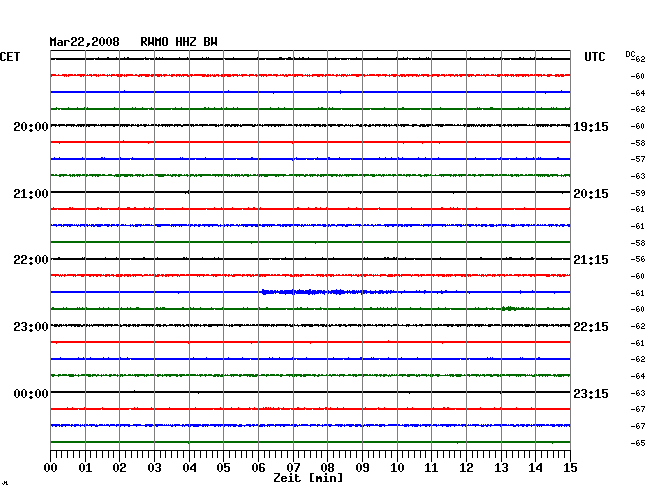650x494 pixels.
Task: Select minute tick label 10
Action: [x=397, y=468]
